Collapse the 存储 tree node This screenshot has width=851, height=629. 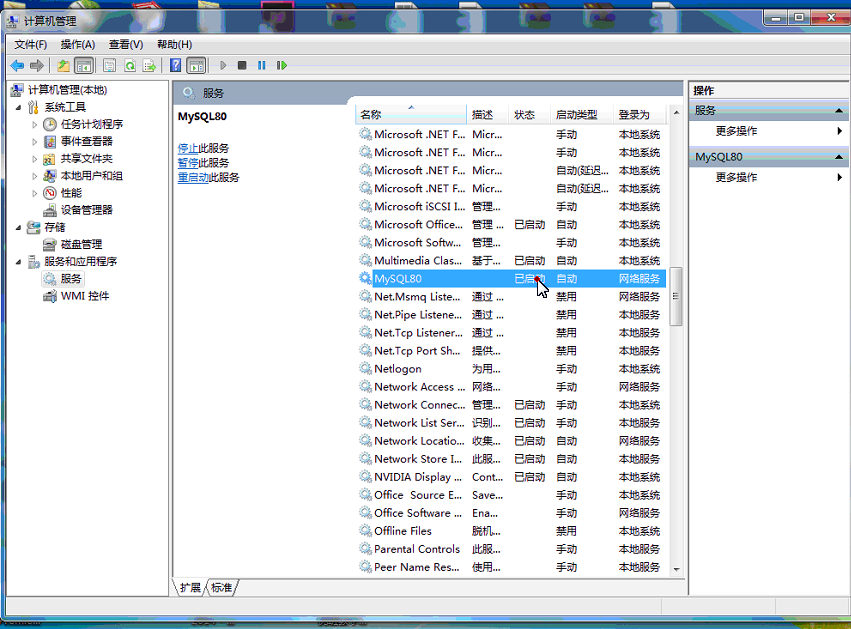[18, 227]
